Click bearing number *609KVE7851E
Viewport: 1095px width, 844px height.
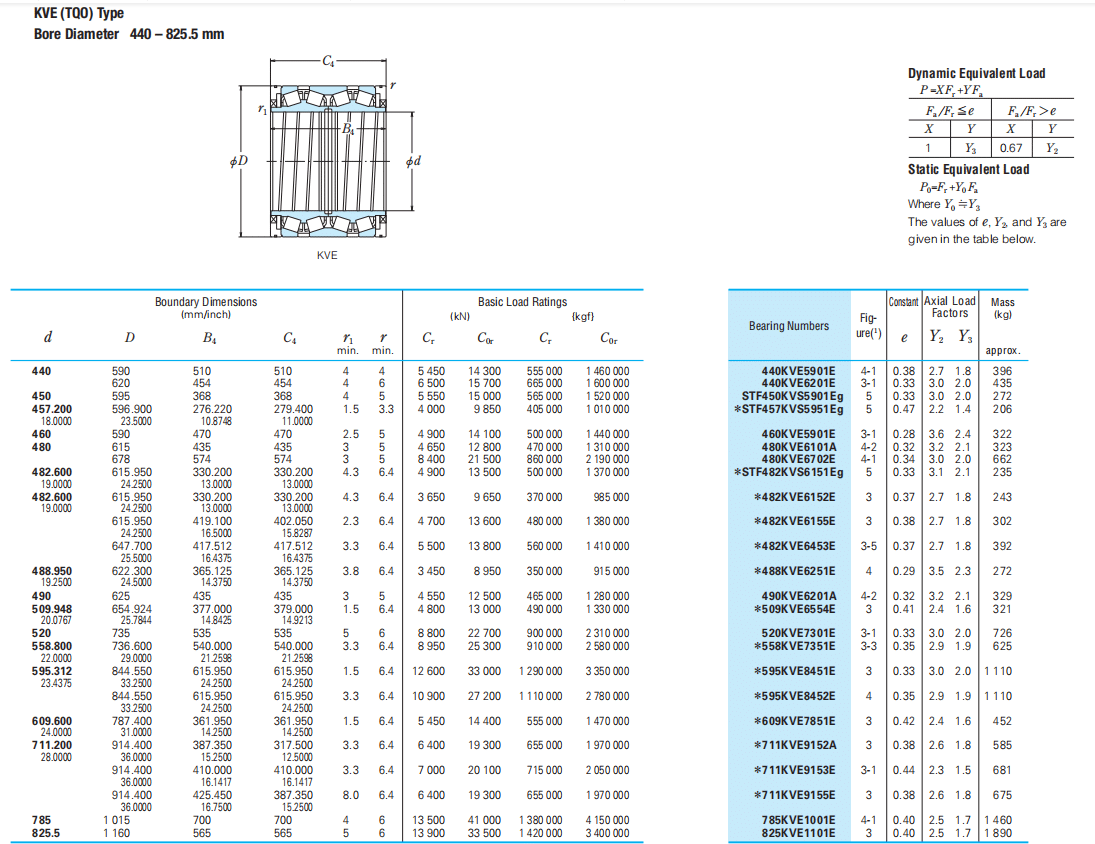click(794, 720)
